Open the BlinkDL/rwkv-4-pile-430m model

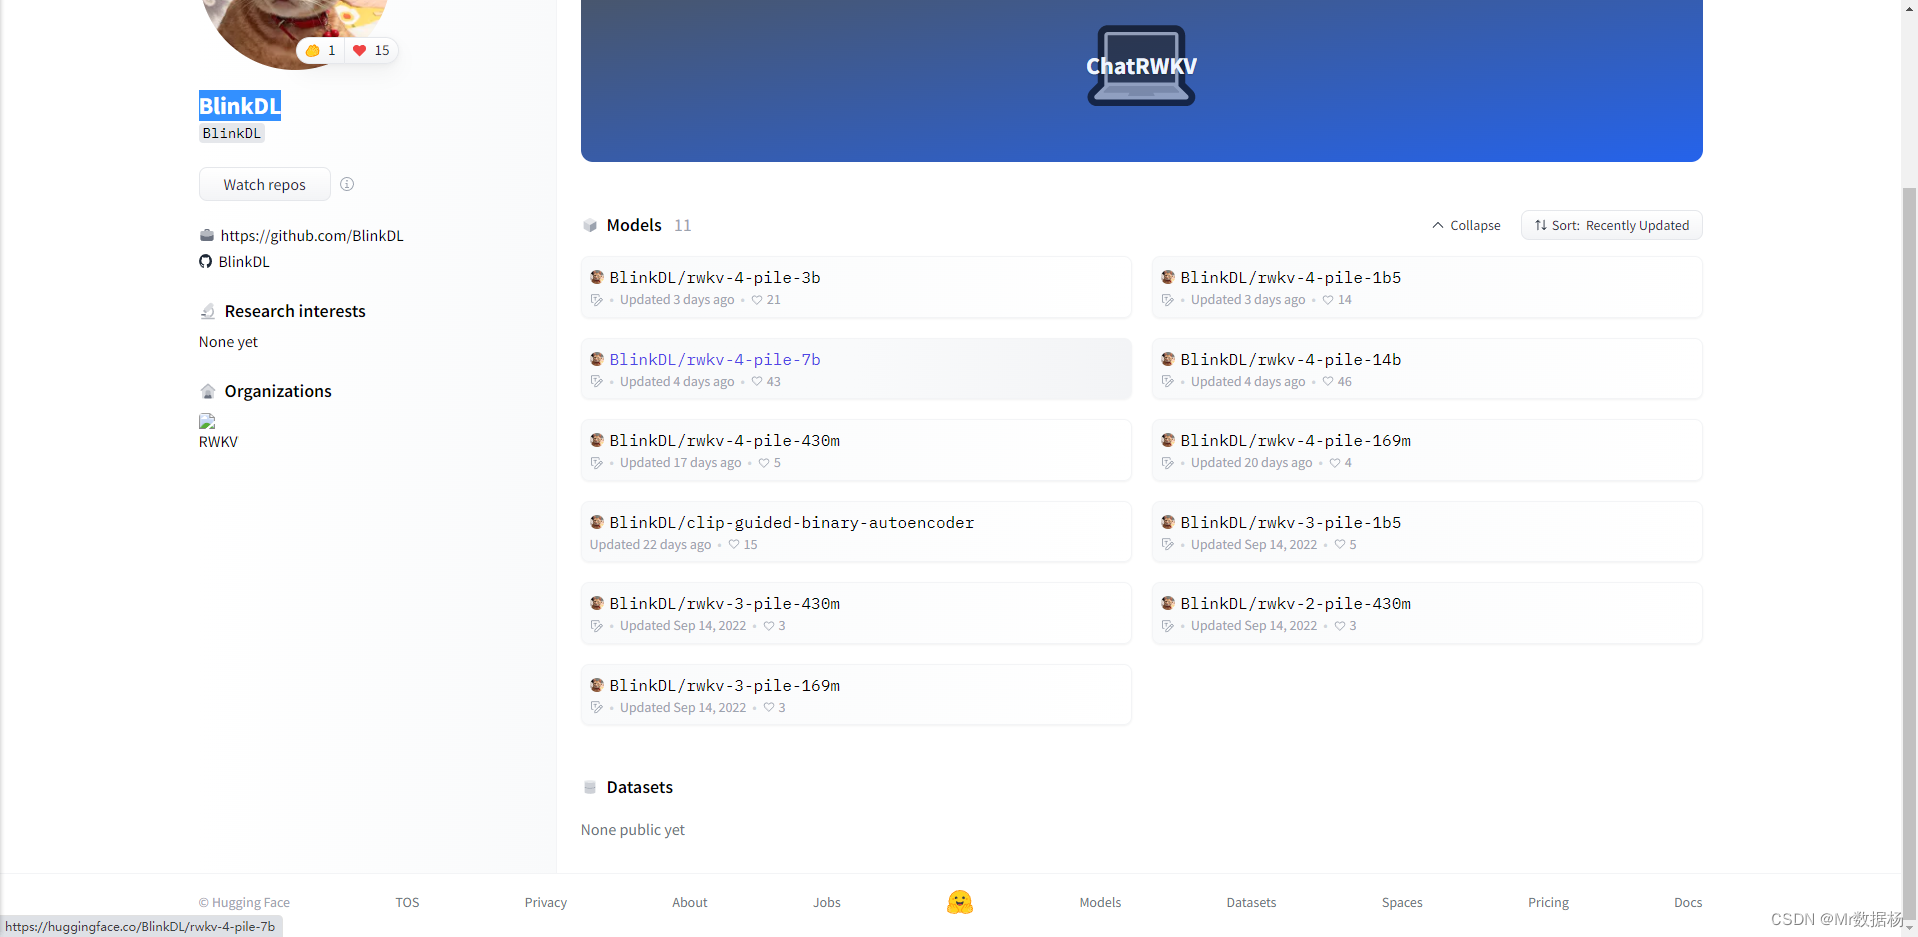(856, 450)
